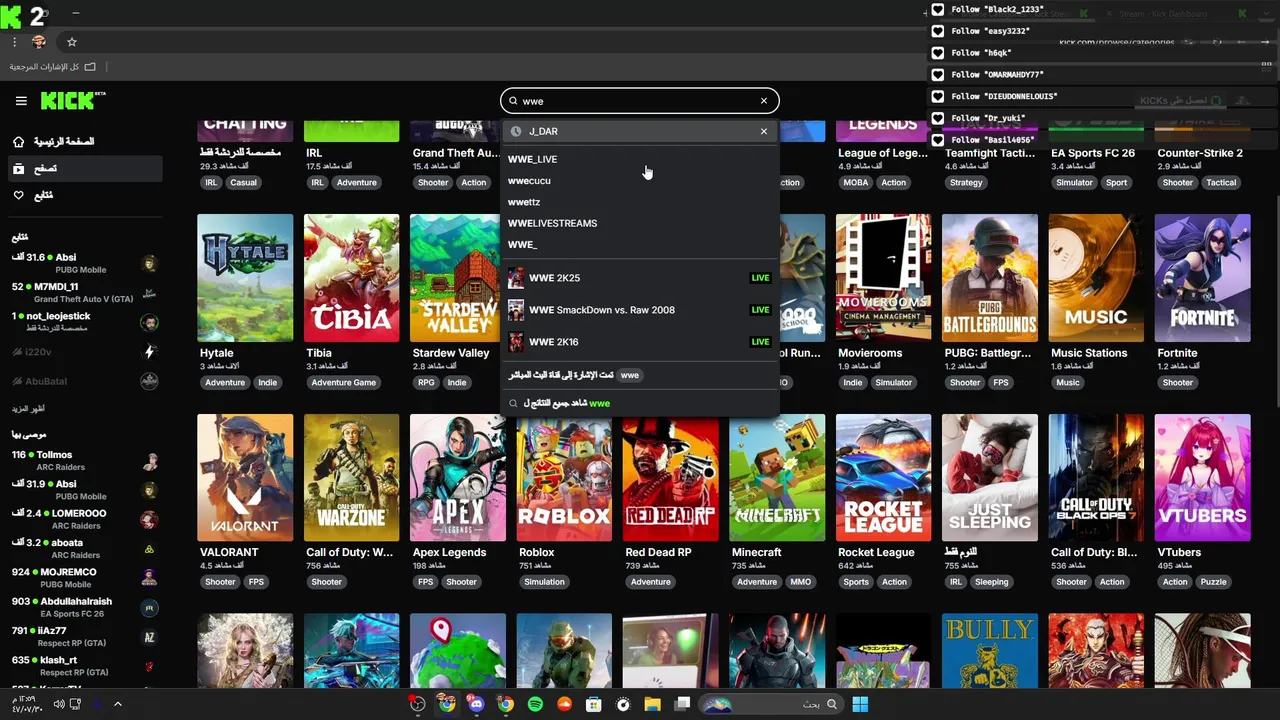Launch Microsoft Store from the taskbar
Screen dimensions: 1280x720
(x=594, y=704)
